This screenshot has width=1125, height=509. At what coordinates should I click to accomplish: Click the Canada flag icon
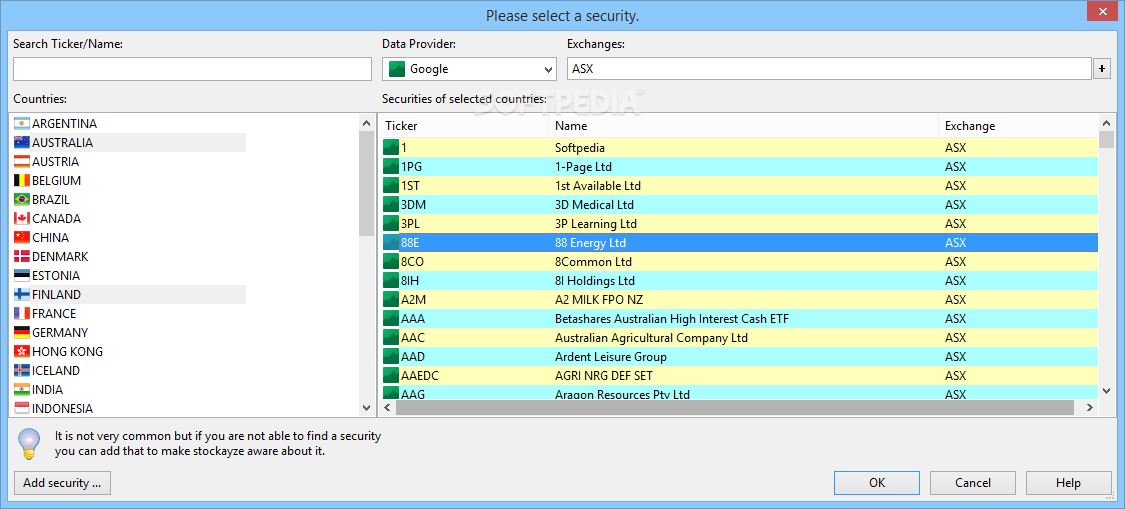coord(22,218)
